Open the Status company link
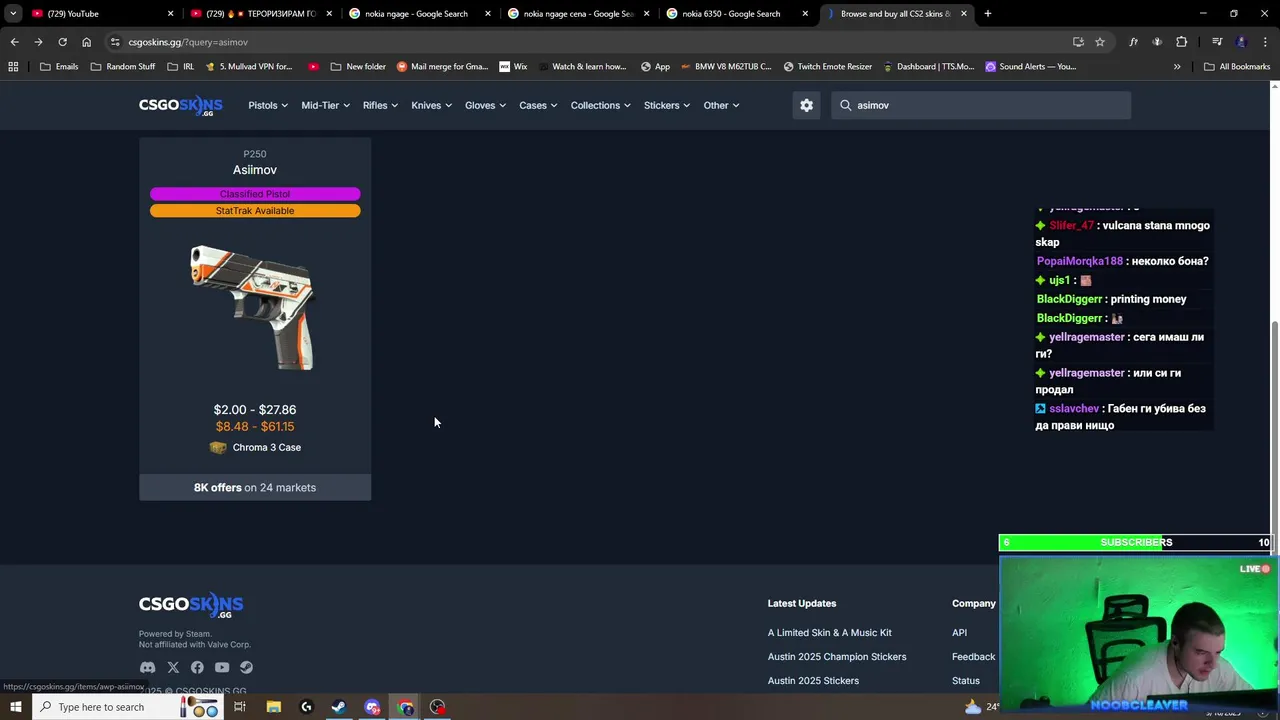Image resolution: width=1280 pixels, height=720 pixels. coord(966,681)
